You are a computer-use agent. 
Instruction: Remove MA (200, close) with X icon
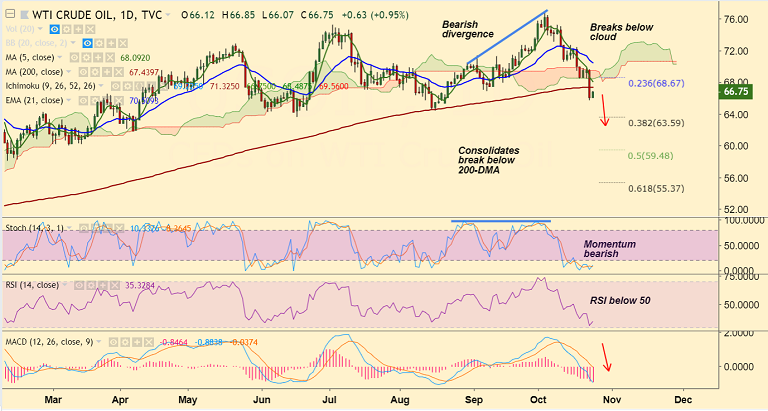[x=119, y=72]
